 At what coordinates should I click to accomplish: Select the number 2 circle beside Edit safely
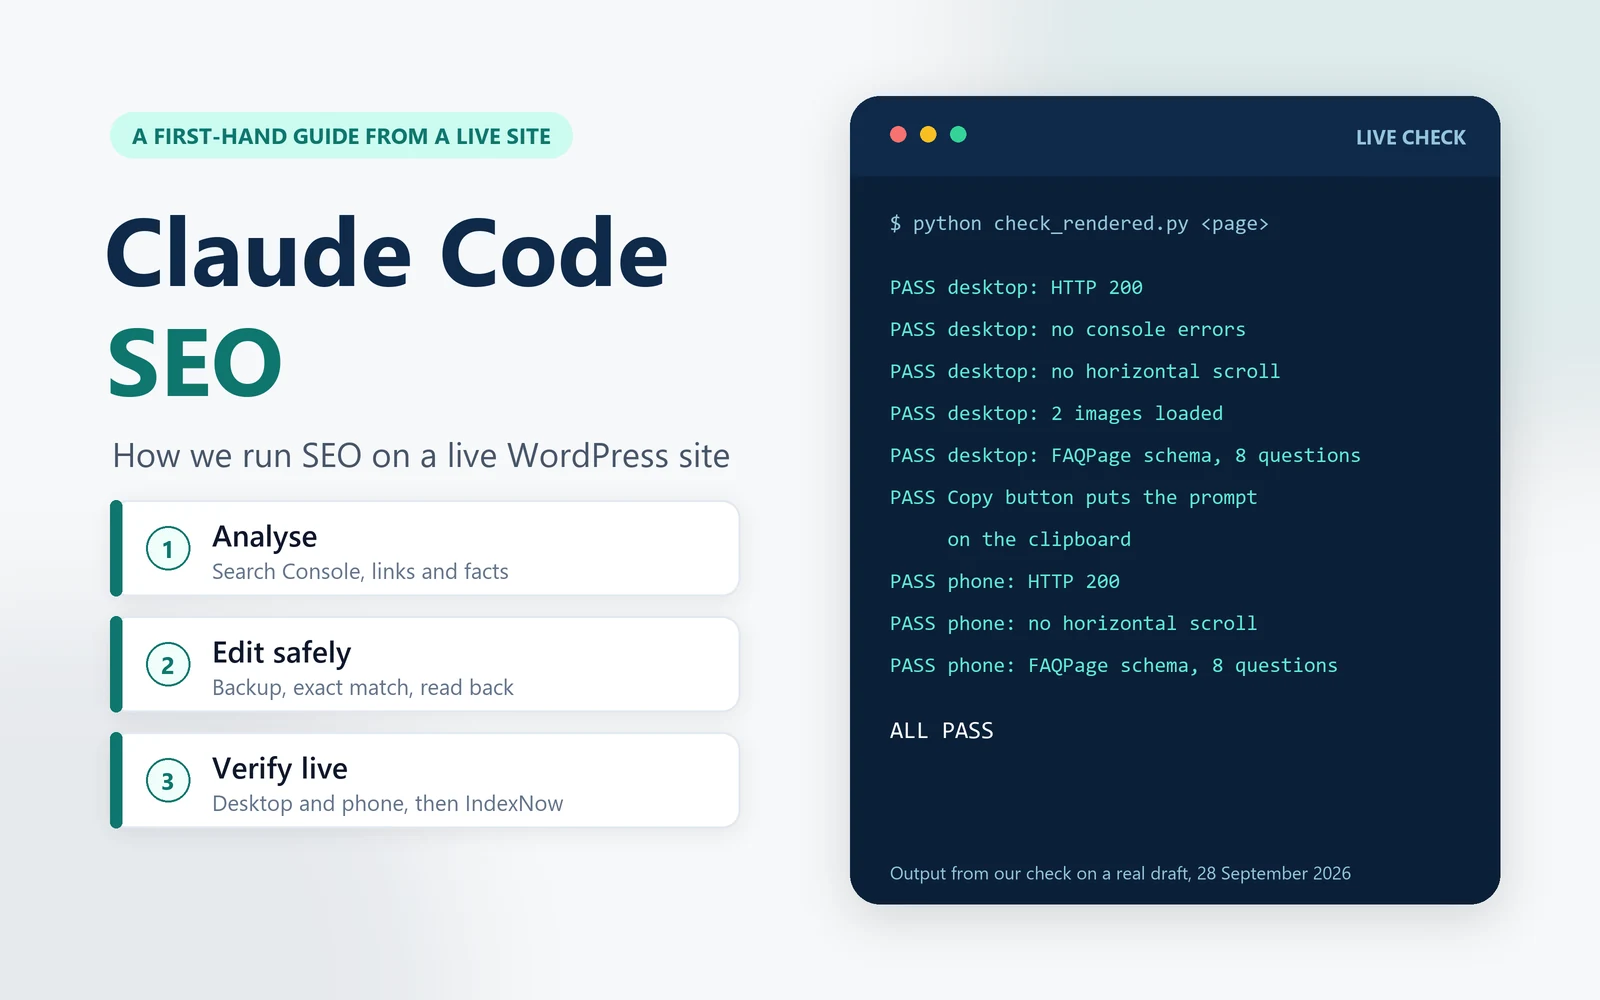coord(168,665)
